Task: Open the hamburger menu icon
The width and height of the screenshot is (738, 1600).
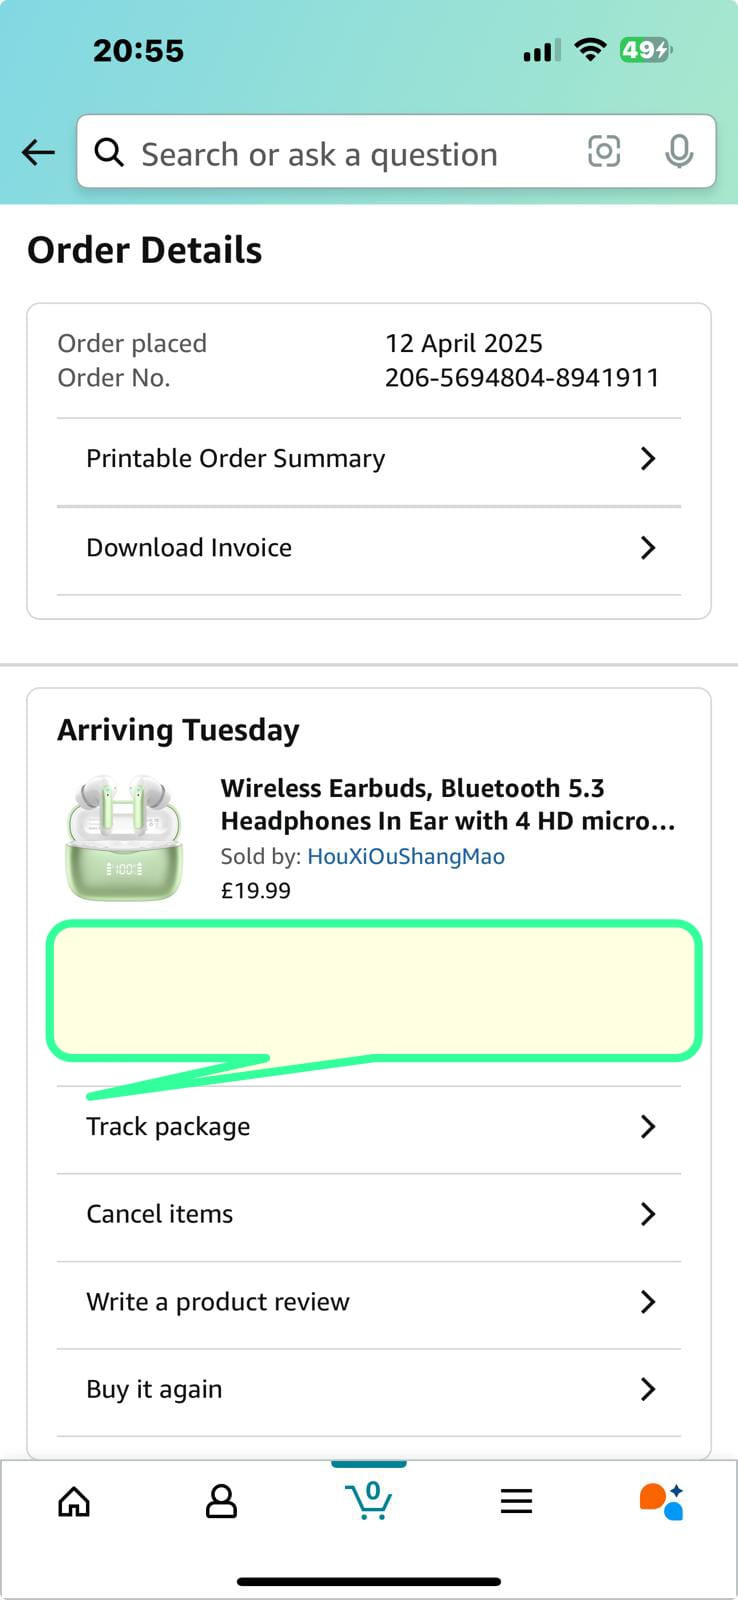Action: click(x=516, y=1501)
